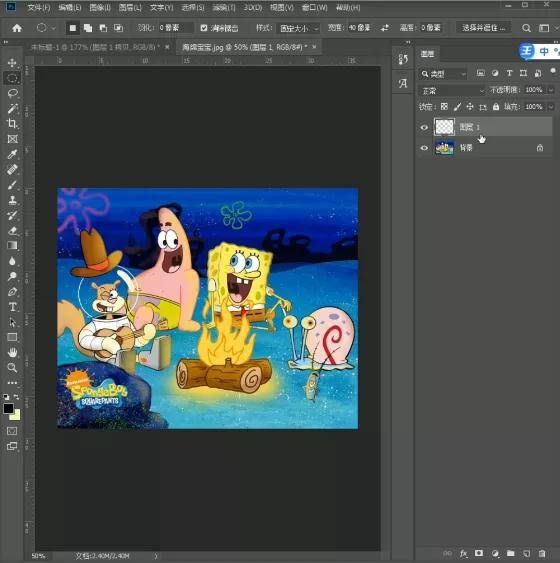560x563 pixels.
Task: Open the 图像(I) menu
Action: [x=100, y=7]
